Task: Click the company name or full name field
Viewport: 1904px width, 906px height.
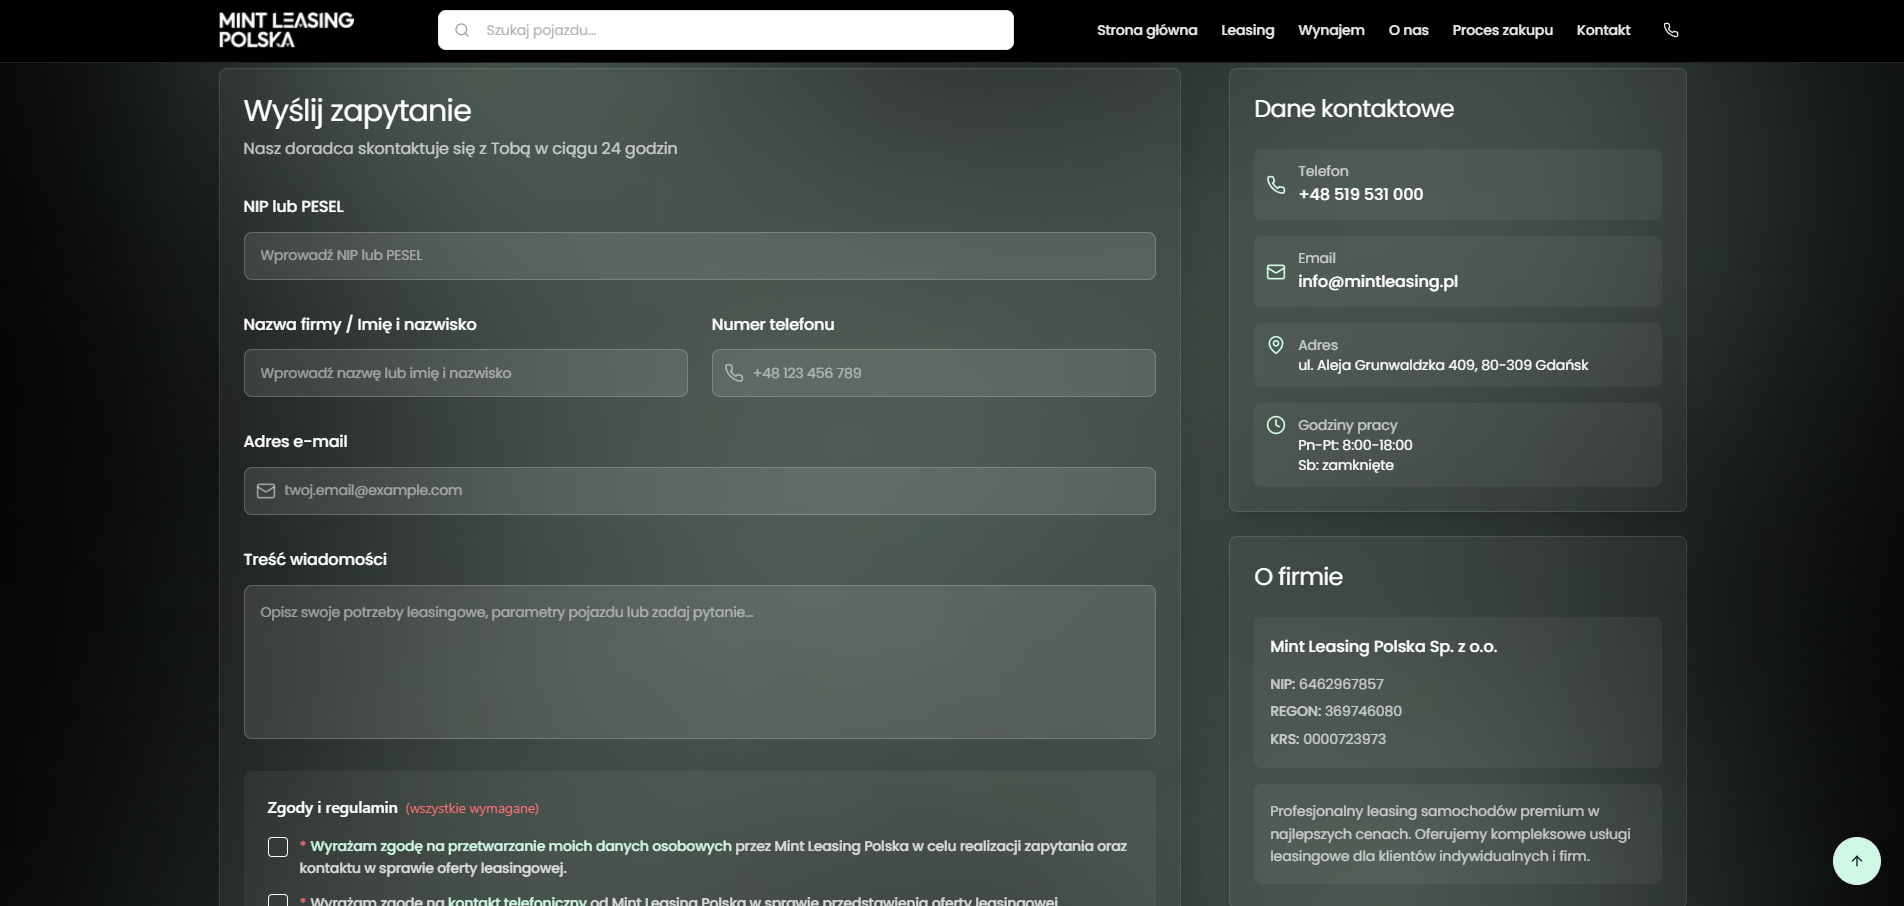Action: (466, 373)
